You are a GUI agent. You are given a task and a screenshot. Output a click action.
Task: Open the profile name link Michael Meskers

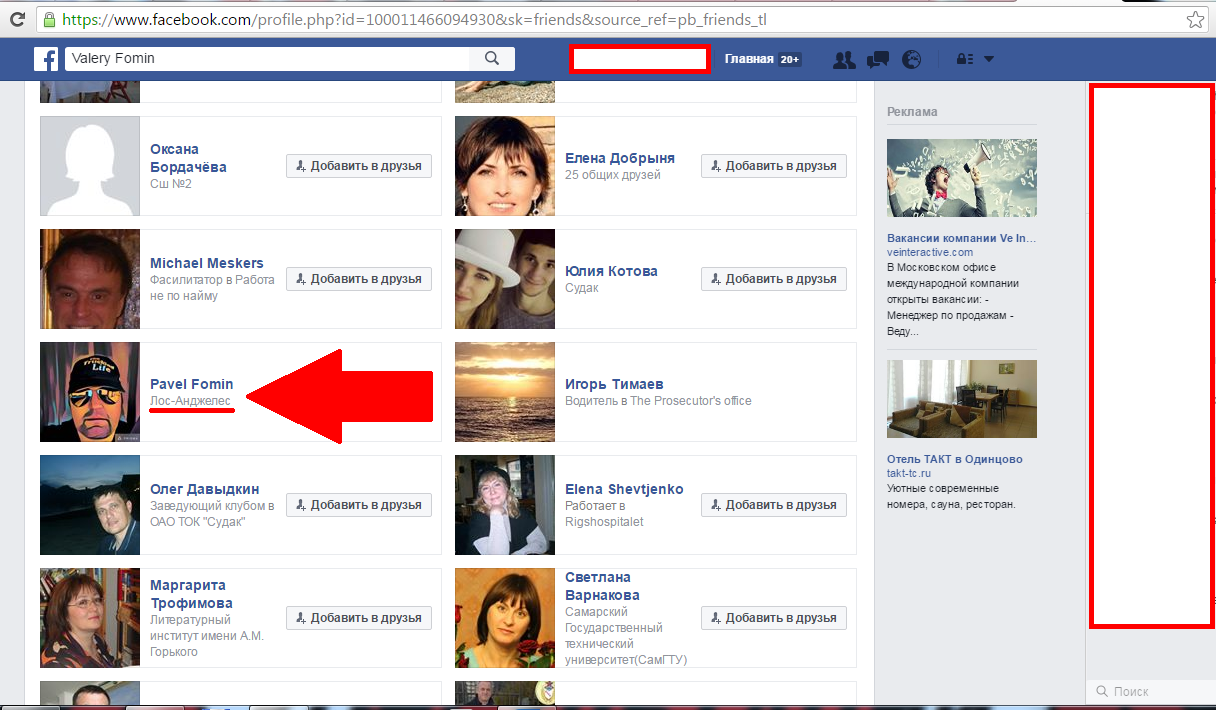207,263
